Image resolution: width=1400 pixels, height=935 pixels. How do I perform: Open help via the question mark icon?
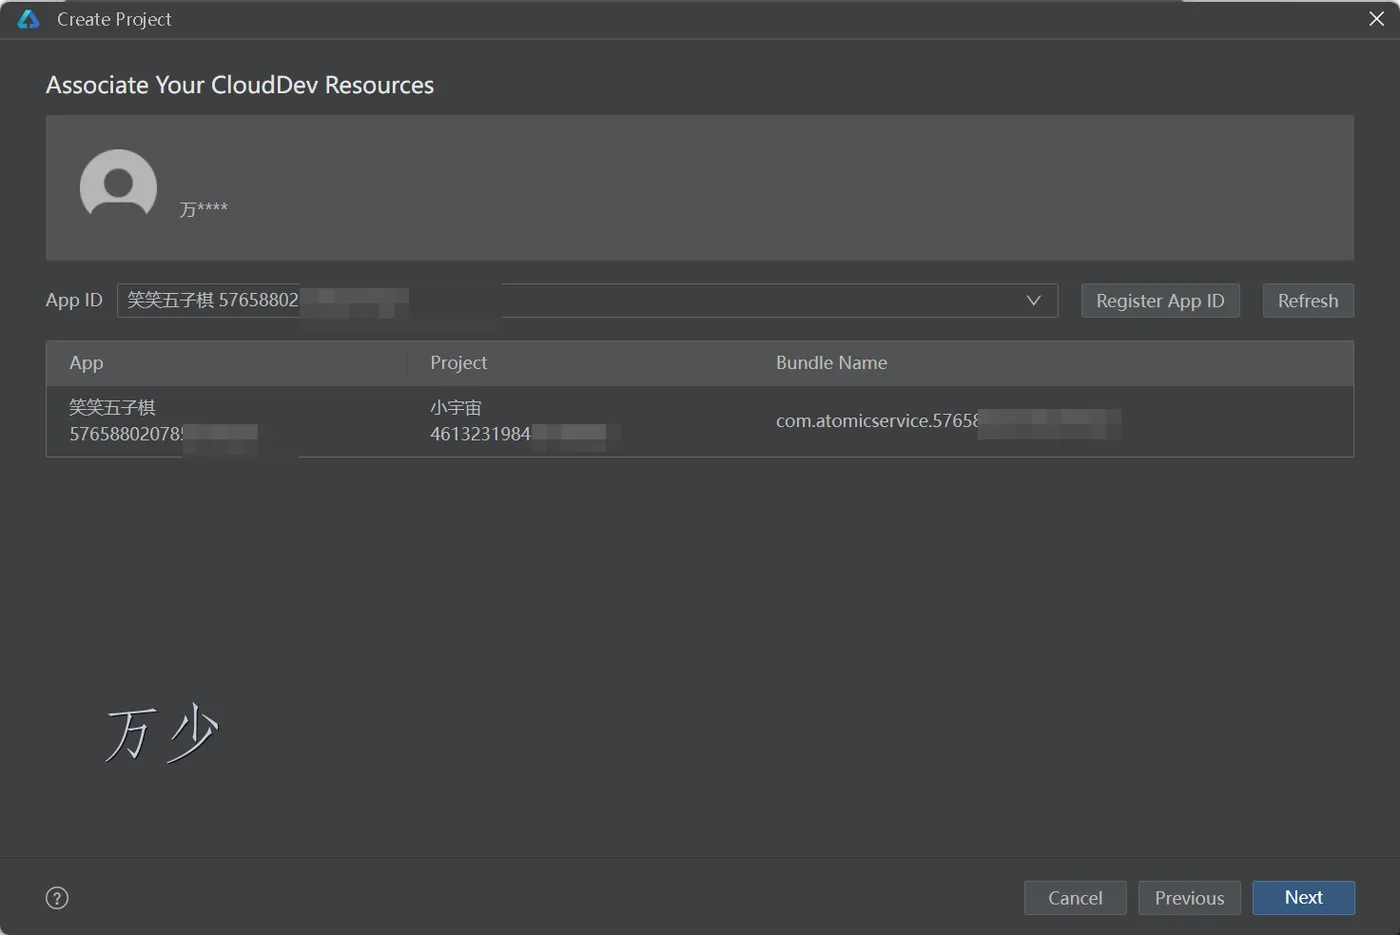click(57, 898)
